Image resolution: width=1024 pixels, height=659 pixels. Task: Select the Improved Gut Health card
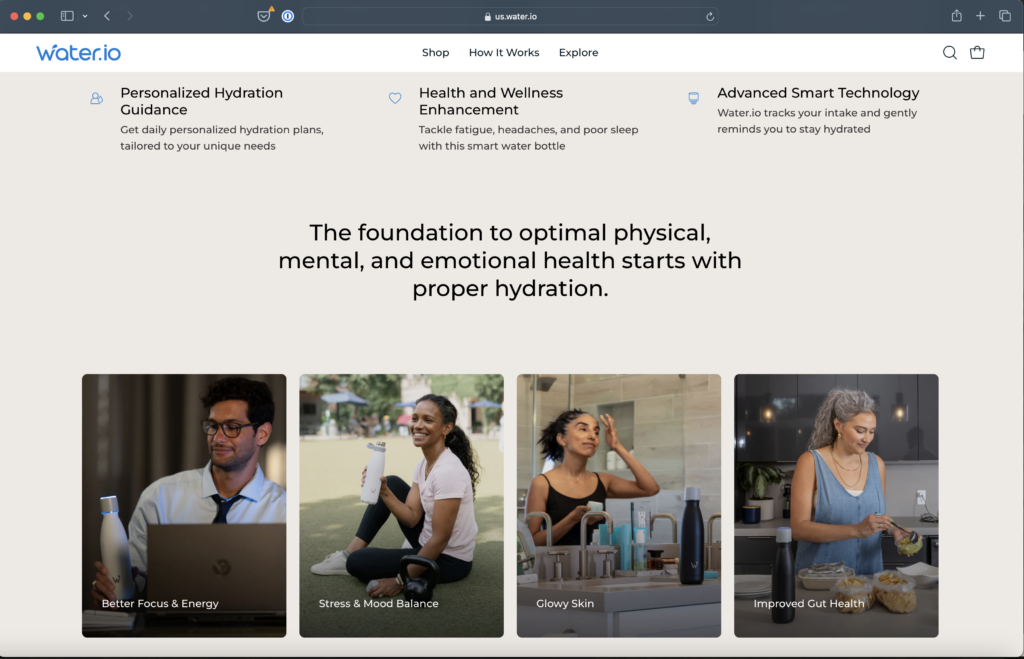[837, 506]
